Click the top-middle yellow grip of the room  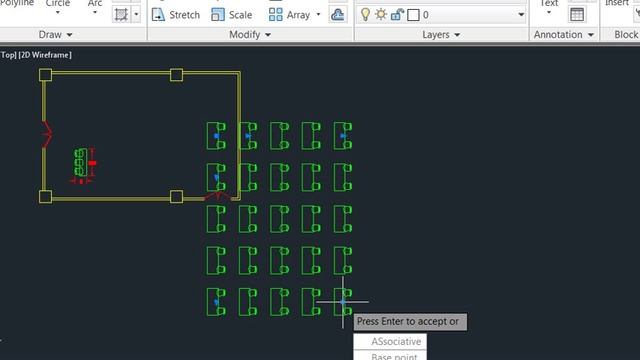tap(176, 75)
